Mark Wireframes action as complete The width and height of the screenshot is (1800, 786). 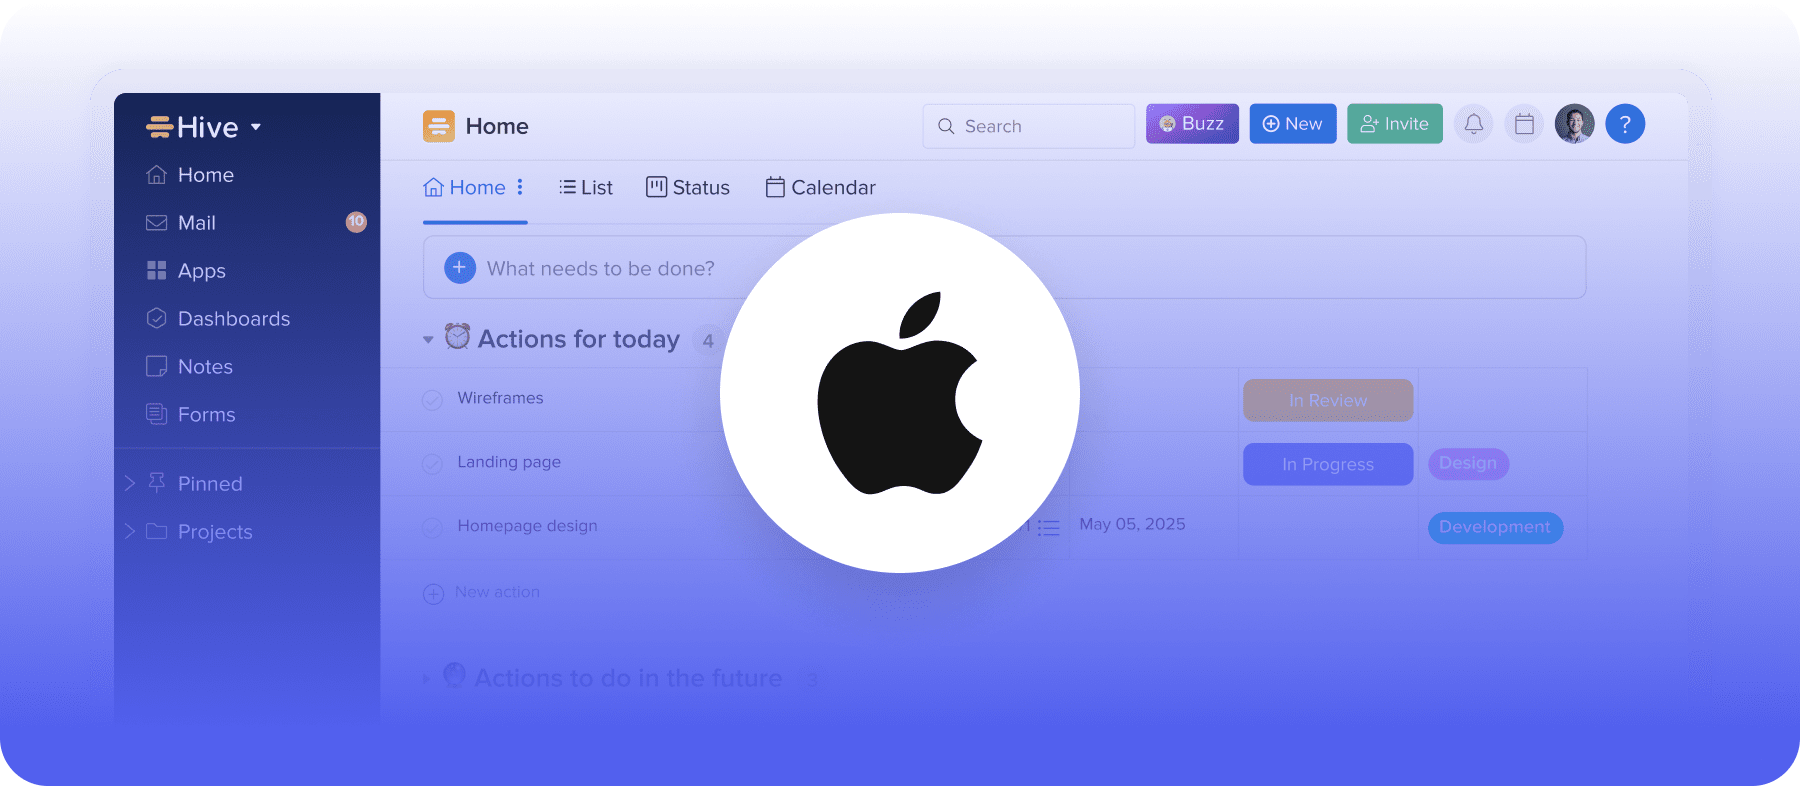coord(433,400)
